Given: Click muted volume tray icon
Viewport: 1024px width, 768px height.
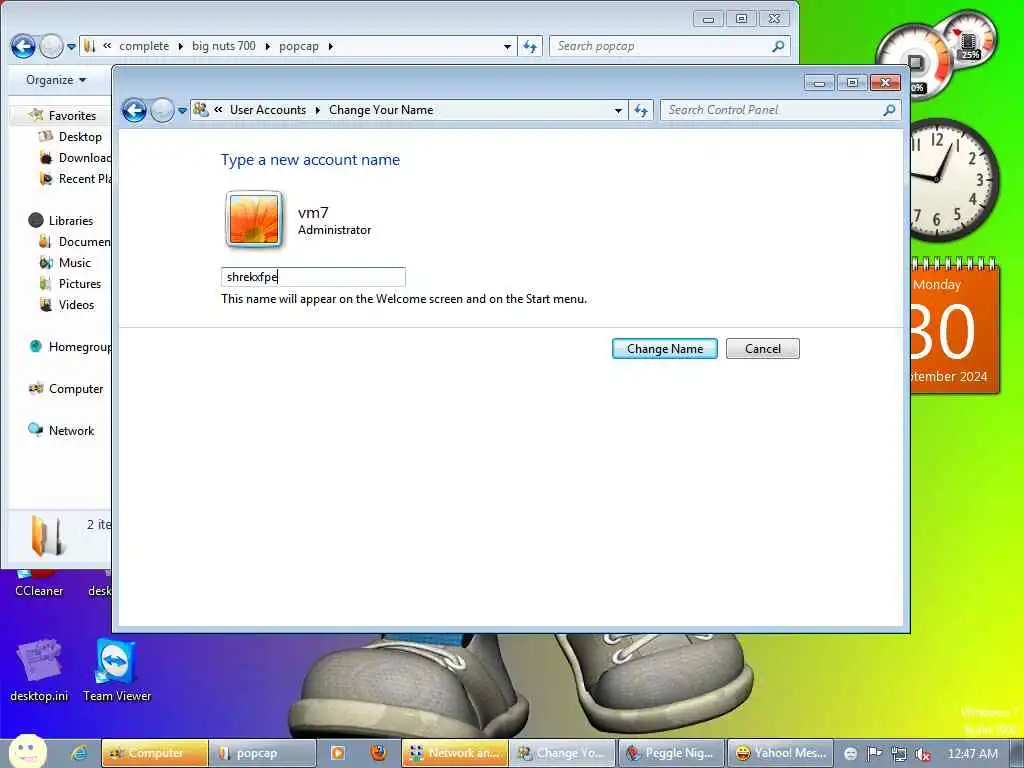Looking at the screenshot, I should 923,754.
